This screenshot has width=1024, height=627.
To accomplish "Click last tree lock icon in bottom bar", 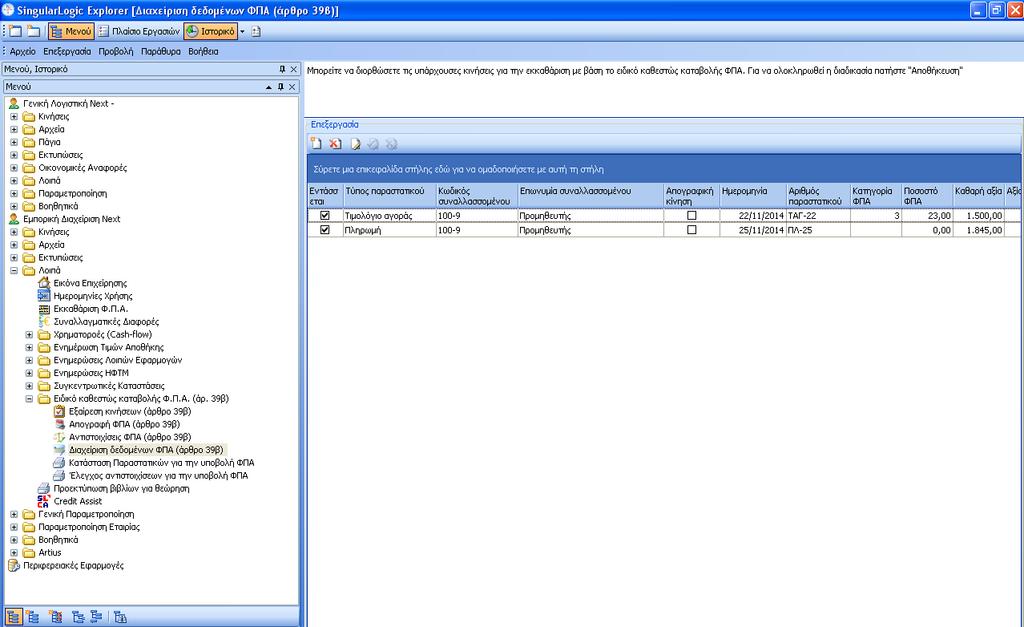I will pos(120,617).
